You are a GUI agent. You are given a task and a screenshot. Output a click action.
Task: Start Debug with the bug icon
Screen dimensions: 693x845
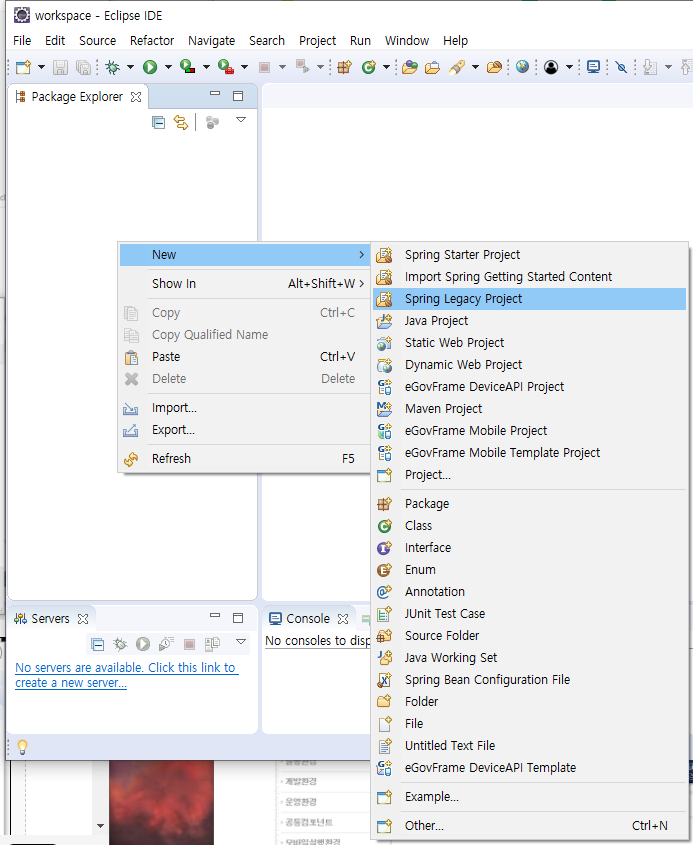click(113, 67)
